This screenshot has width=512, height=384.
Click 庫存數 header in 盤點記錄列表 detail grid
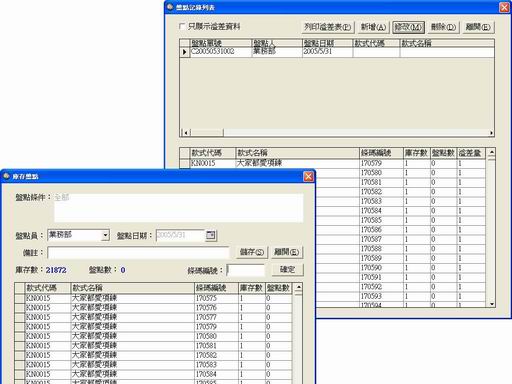coord(417,153)
